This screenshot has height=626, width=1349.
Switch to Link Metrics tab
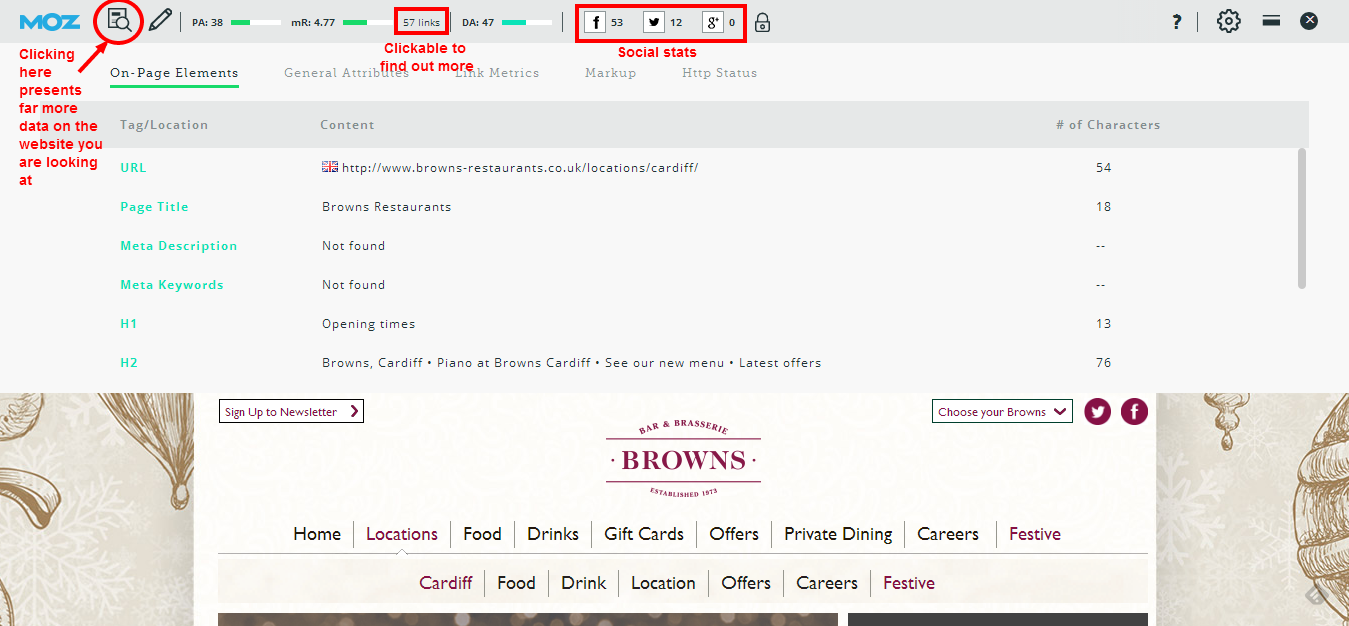point(497,73)
